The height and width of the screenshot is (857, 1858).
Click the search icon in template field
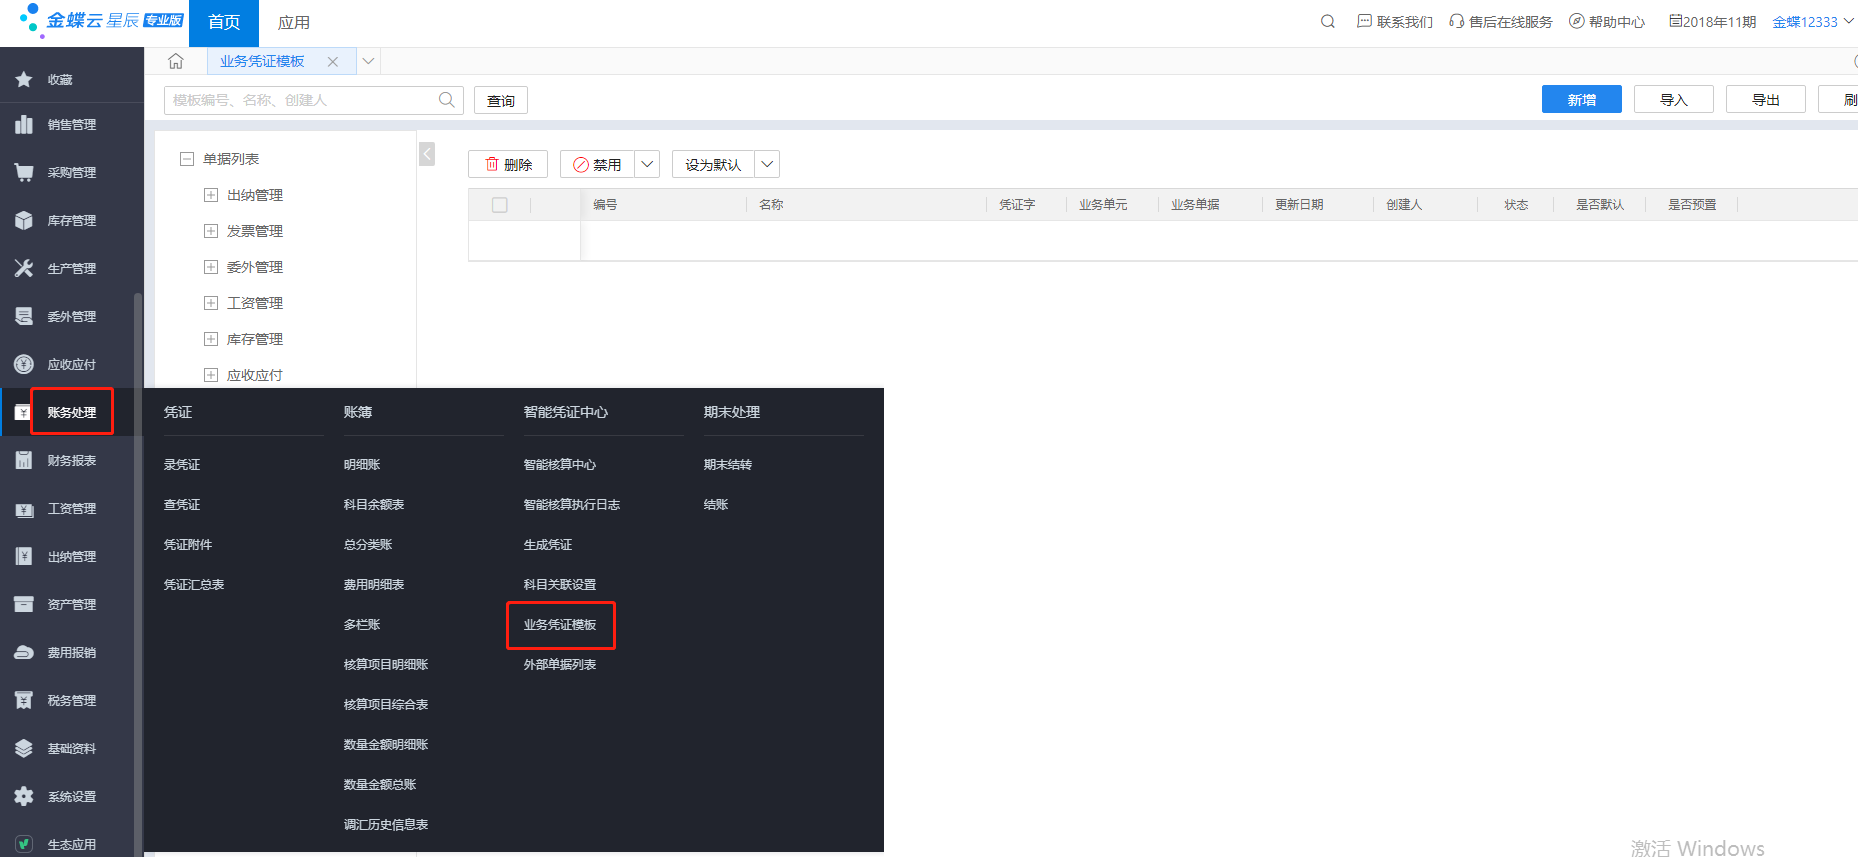pos(447,100)
